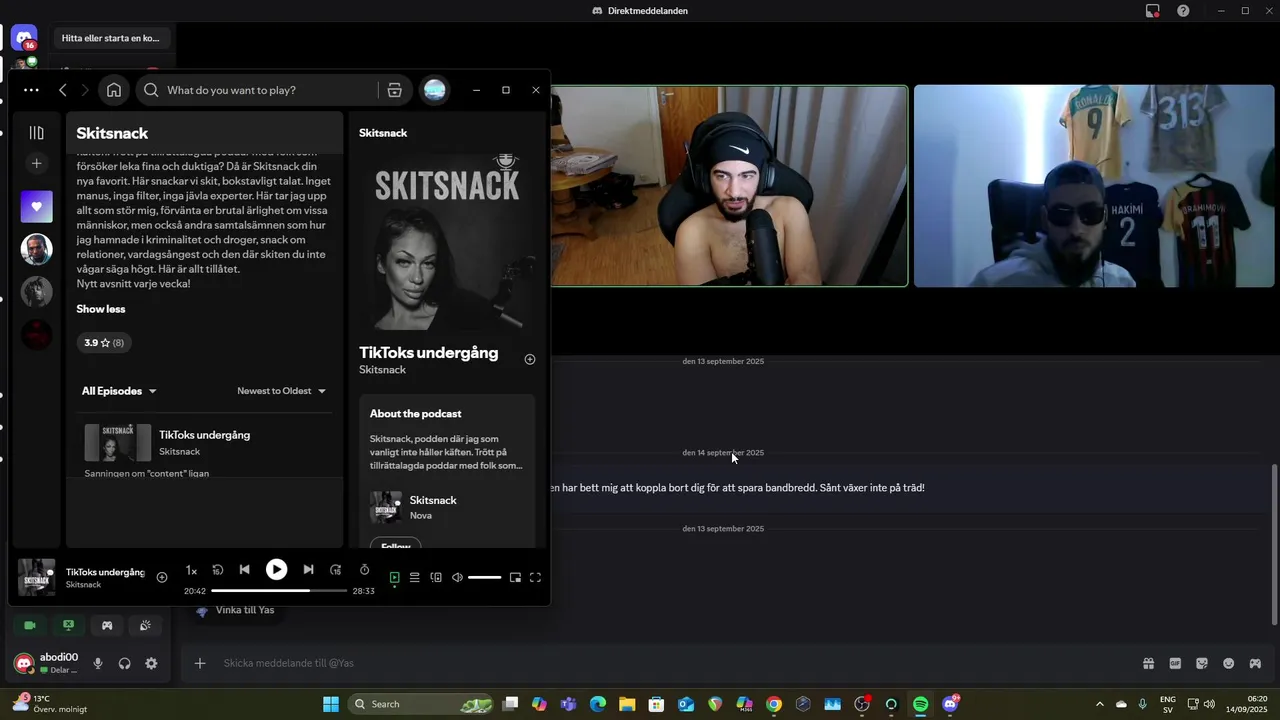
Task: Collapse podcast description with Show less
Action: pyautogui.click(x=101, y=309)
